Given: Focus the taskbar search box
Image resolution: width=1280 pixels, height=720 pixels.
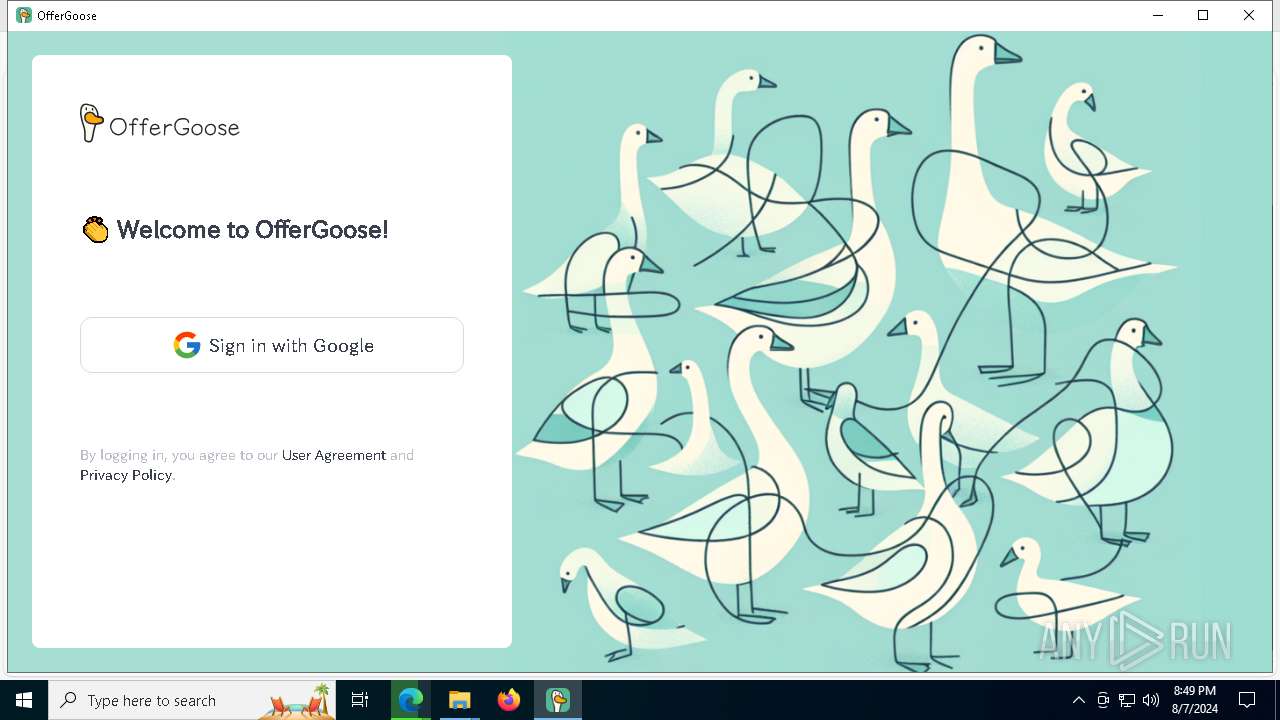Looking at the screenshot, I should tap(193, 700).
